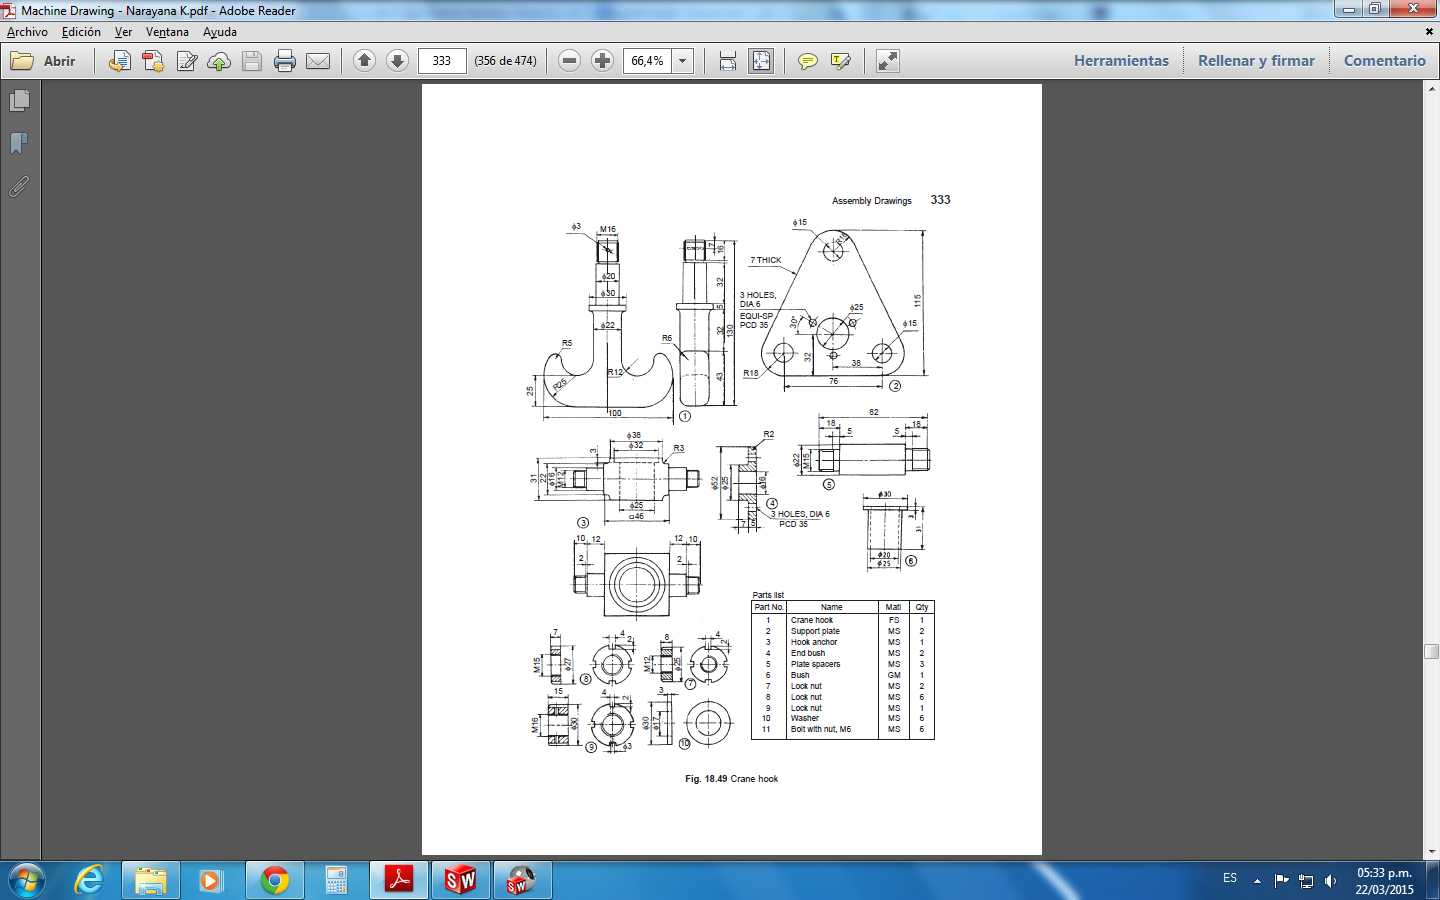
Task: Zoom out with the minus button
Action: (x=569, y=61)
